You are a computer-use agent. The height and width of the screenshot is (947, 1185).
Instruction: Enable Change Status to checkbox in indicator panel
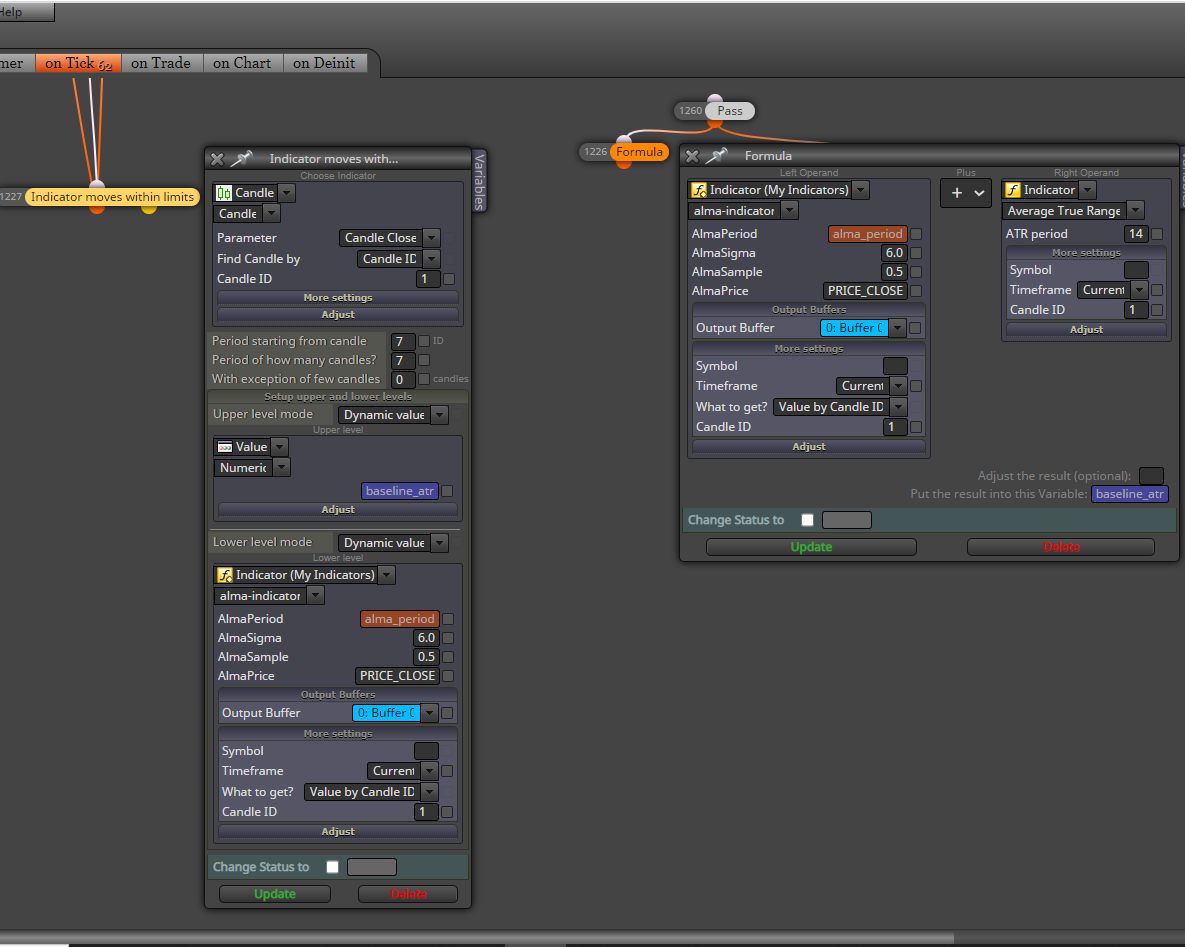pos(332,867)
